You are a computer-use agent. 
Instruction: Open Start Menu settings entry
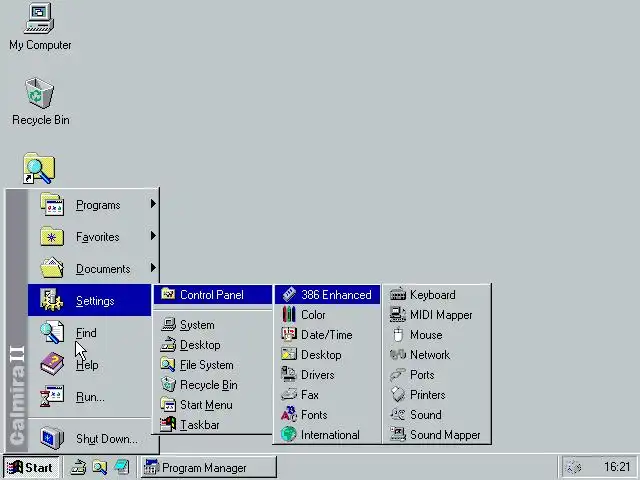[x=213, y=404]
